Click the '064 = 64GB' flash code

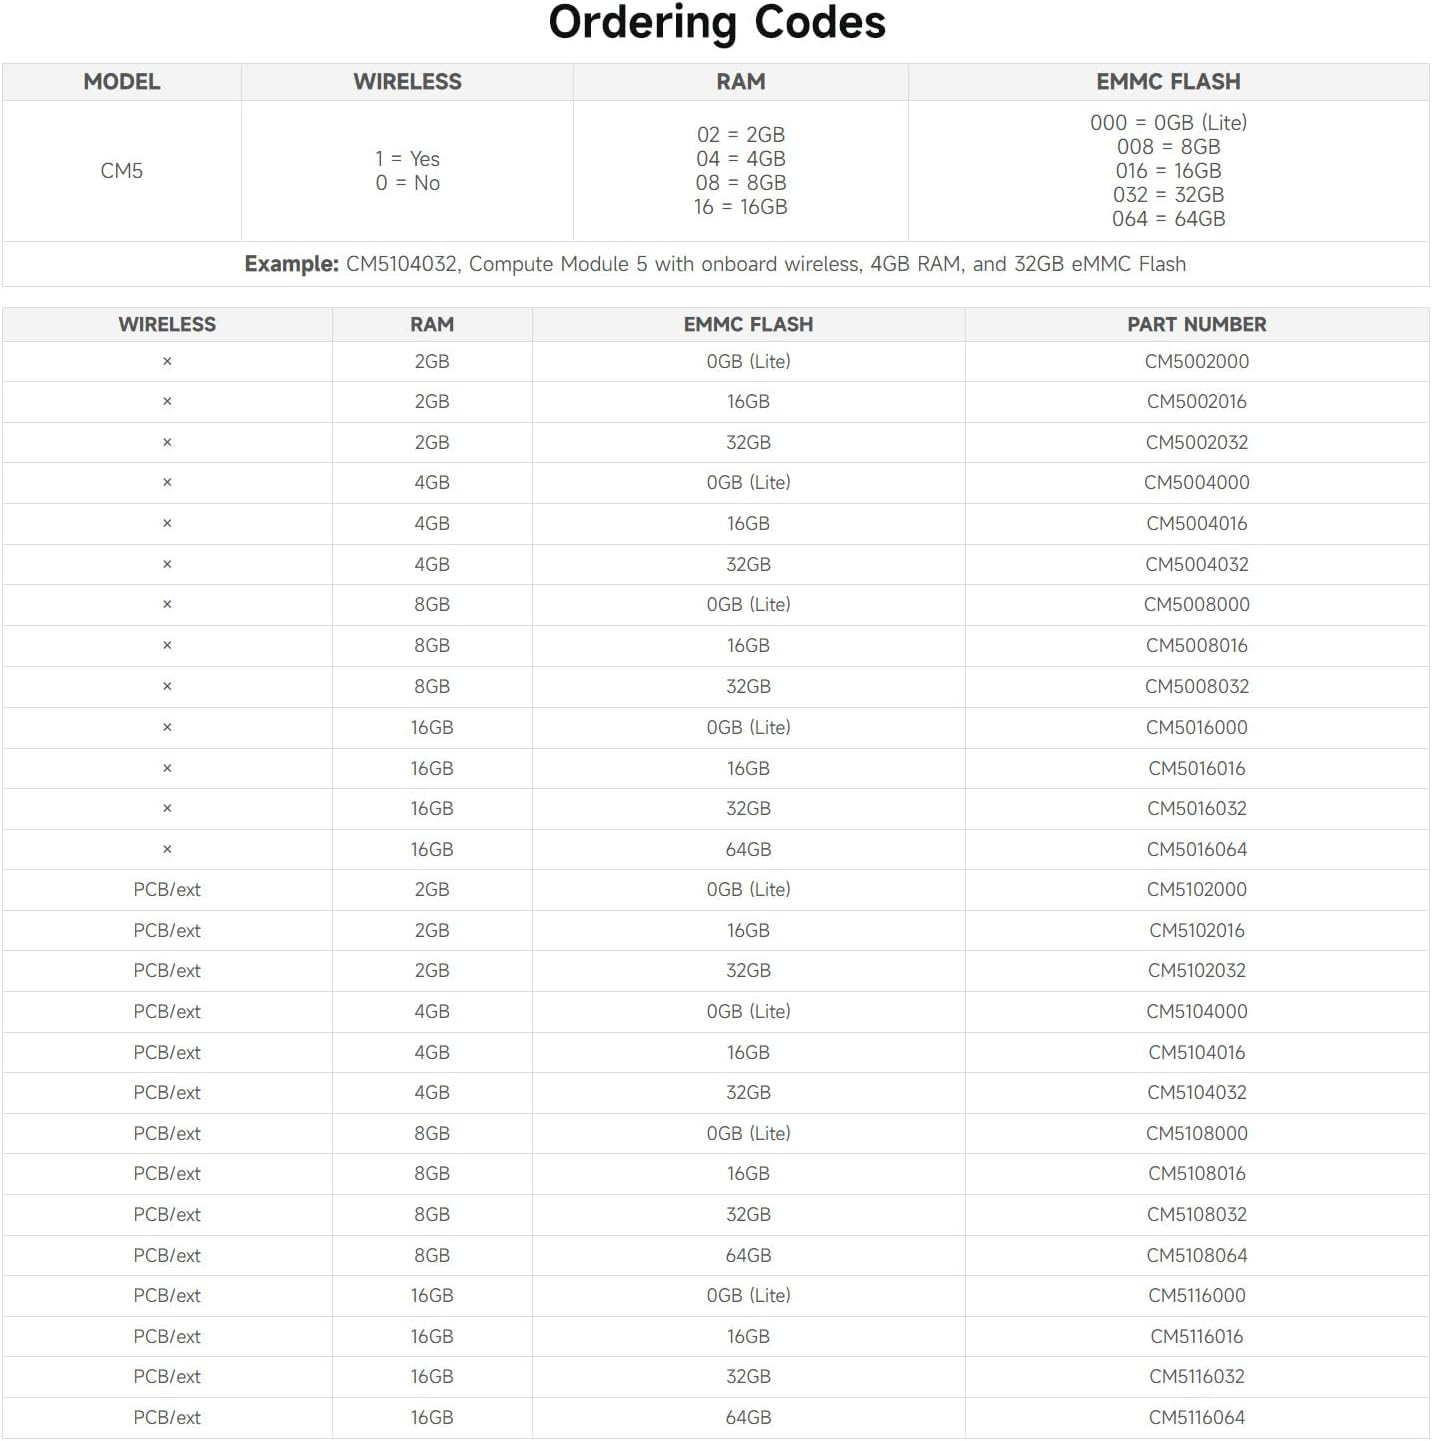(x=1167, y=219)
